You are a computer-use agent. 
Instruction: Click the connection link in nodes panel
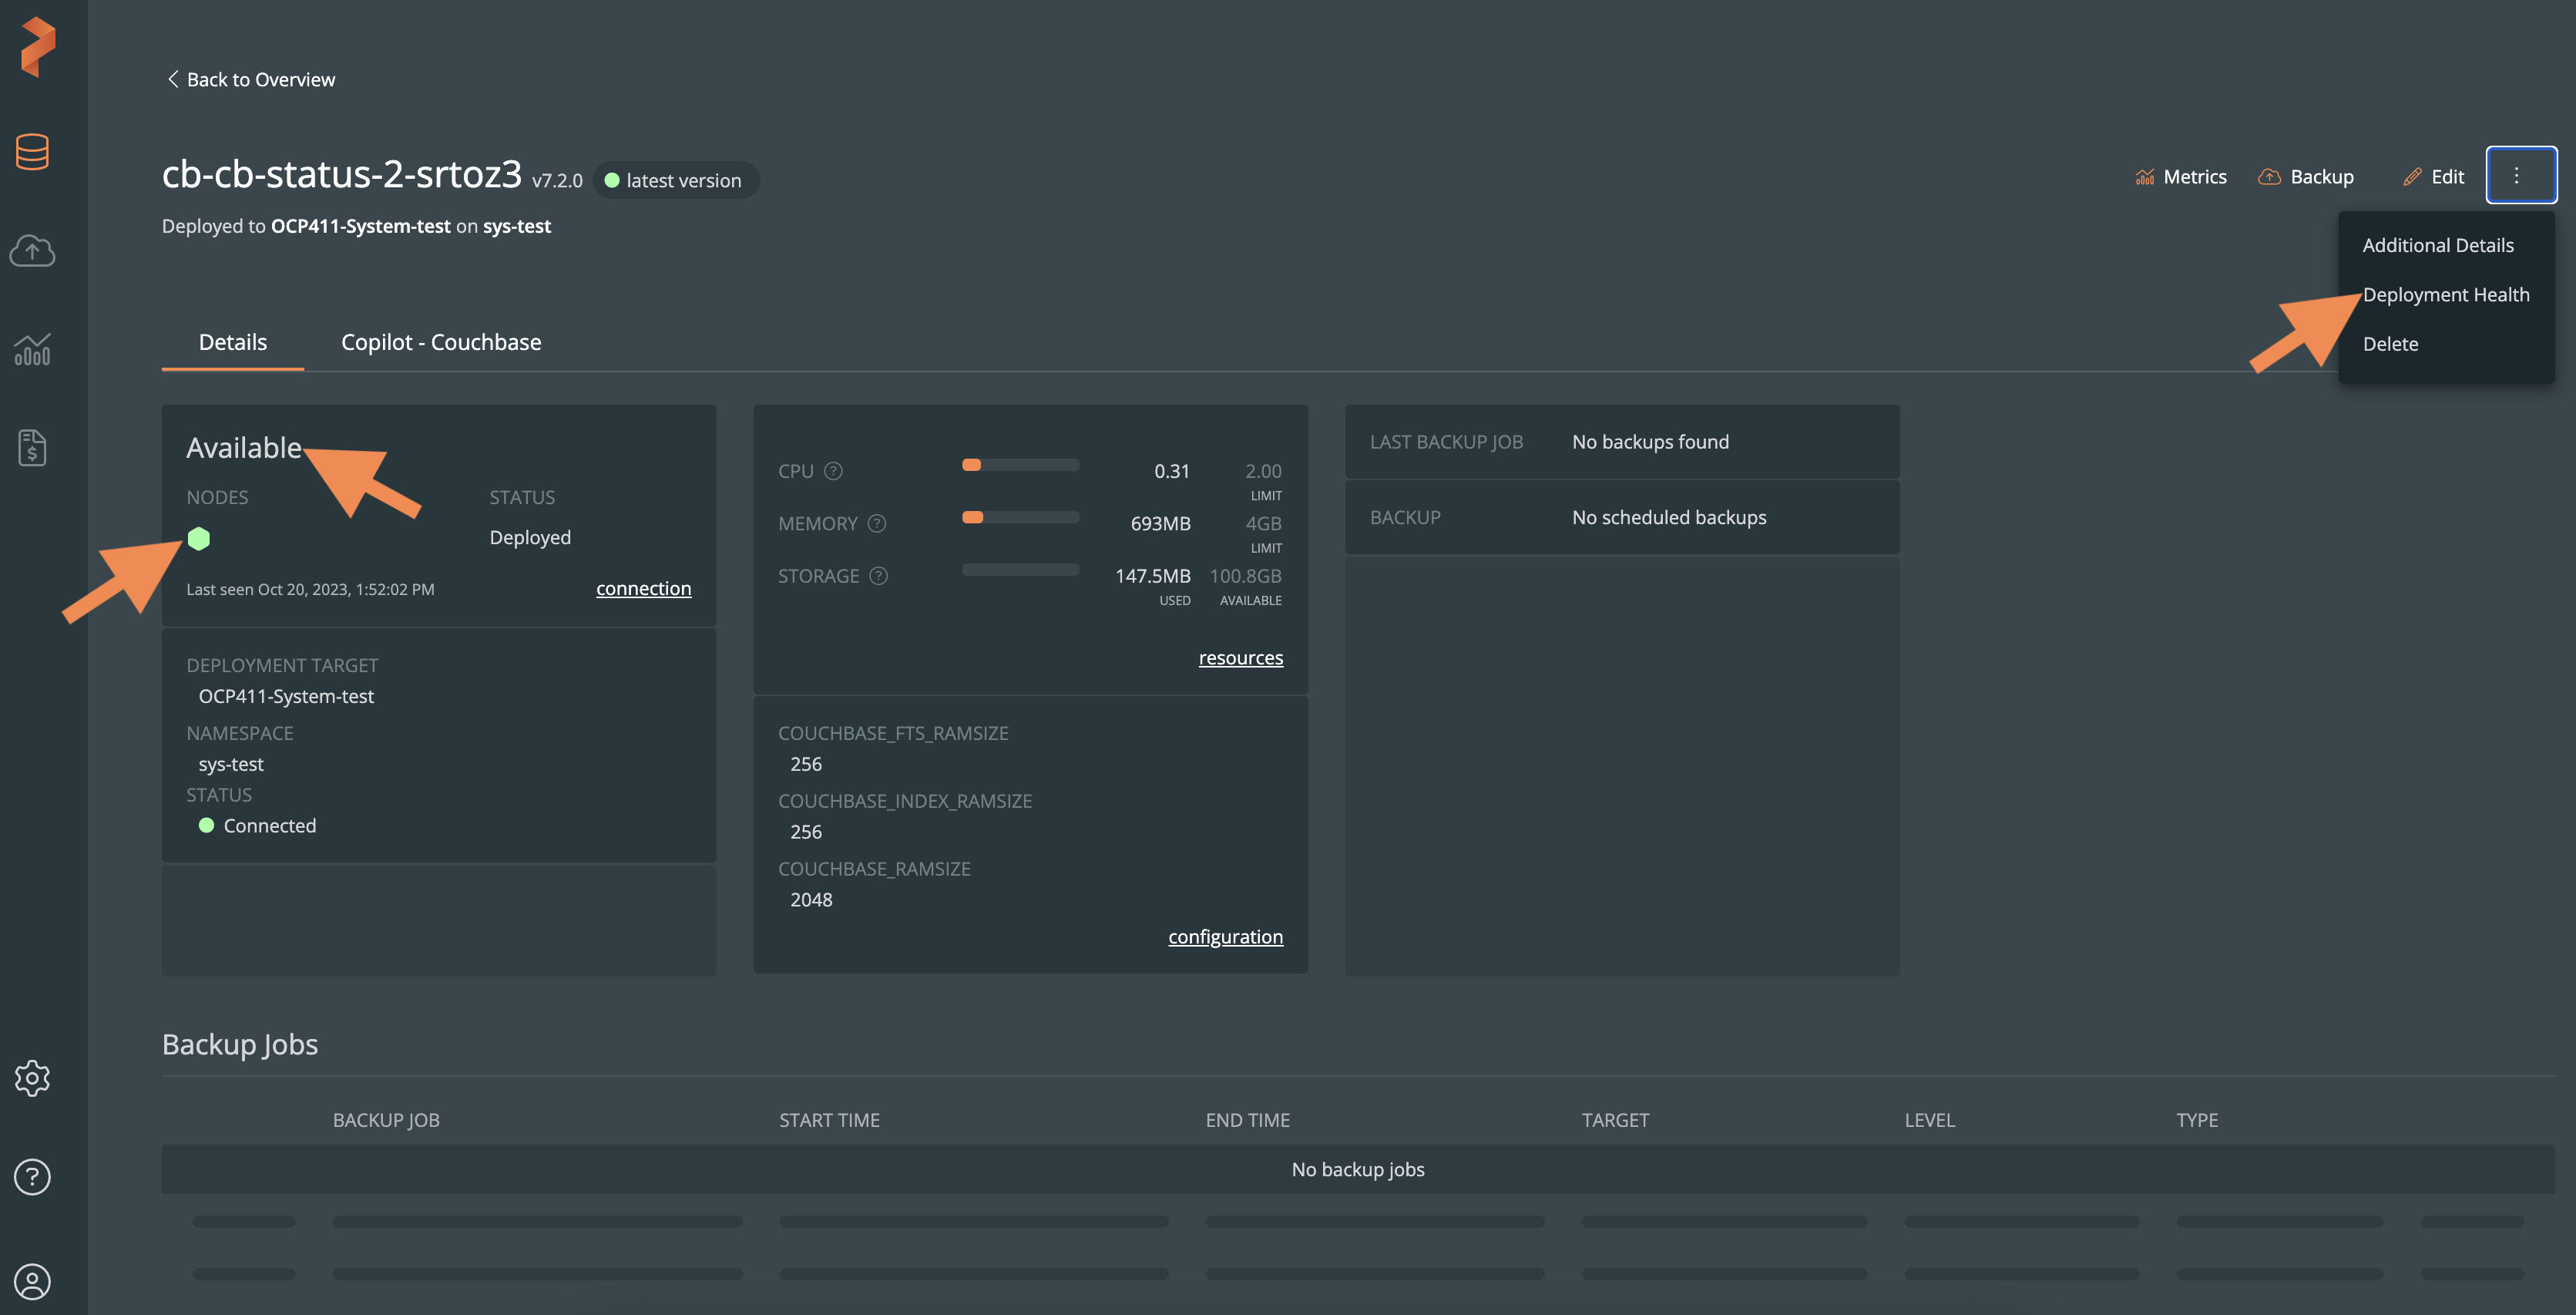643,589
